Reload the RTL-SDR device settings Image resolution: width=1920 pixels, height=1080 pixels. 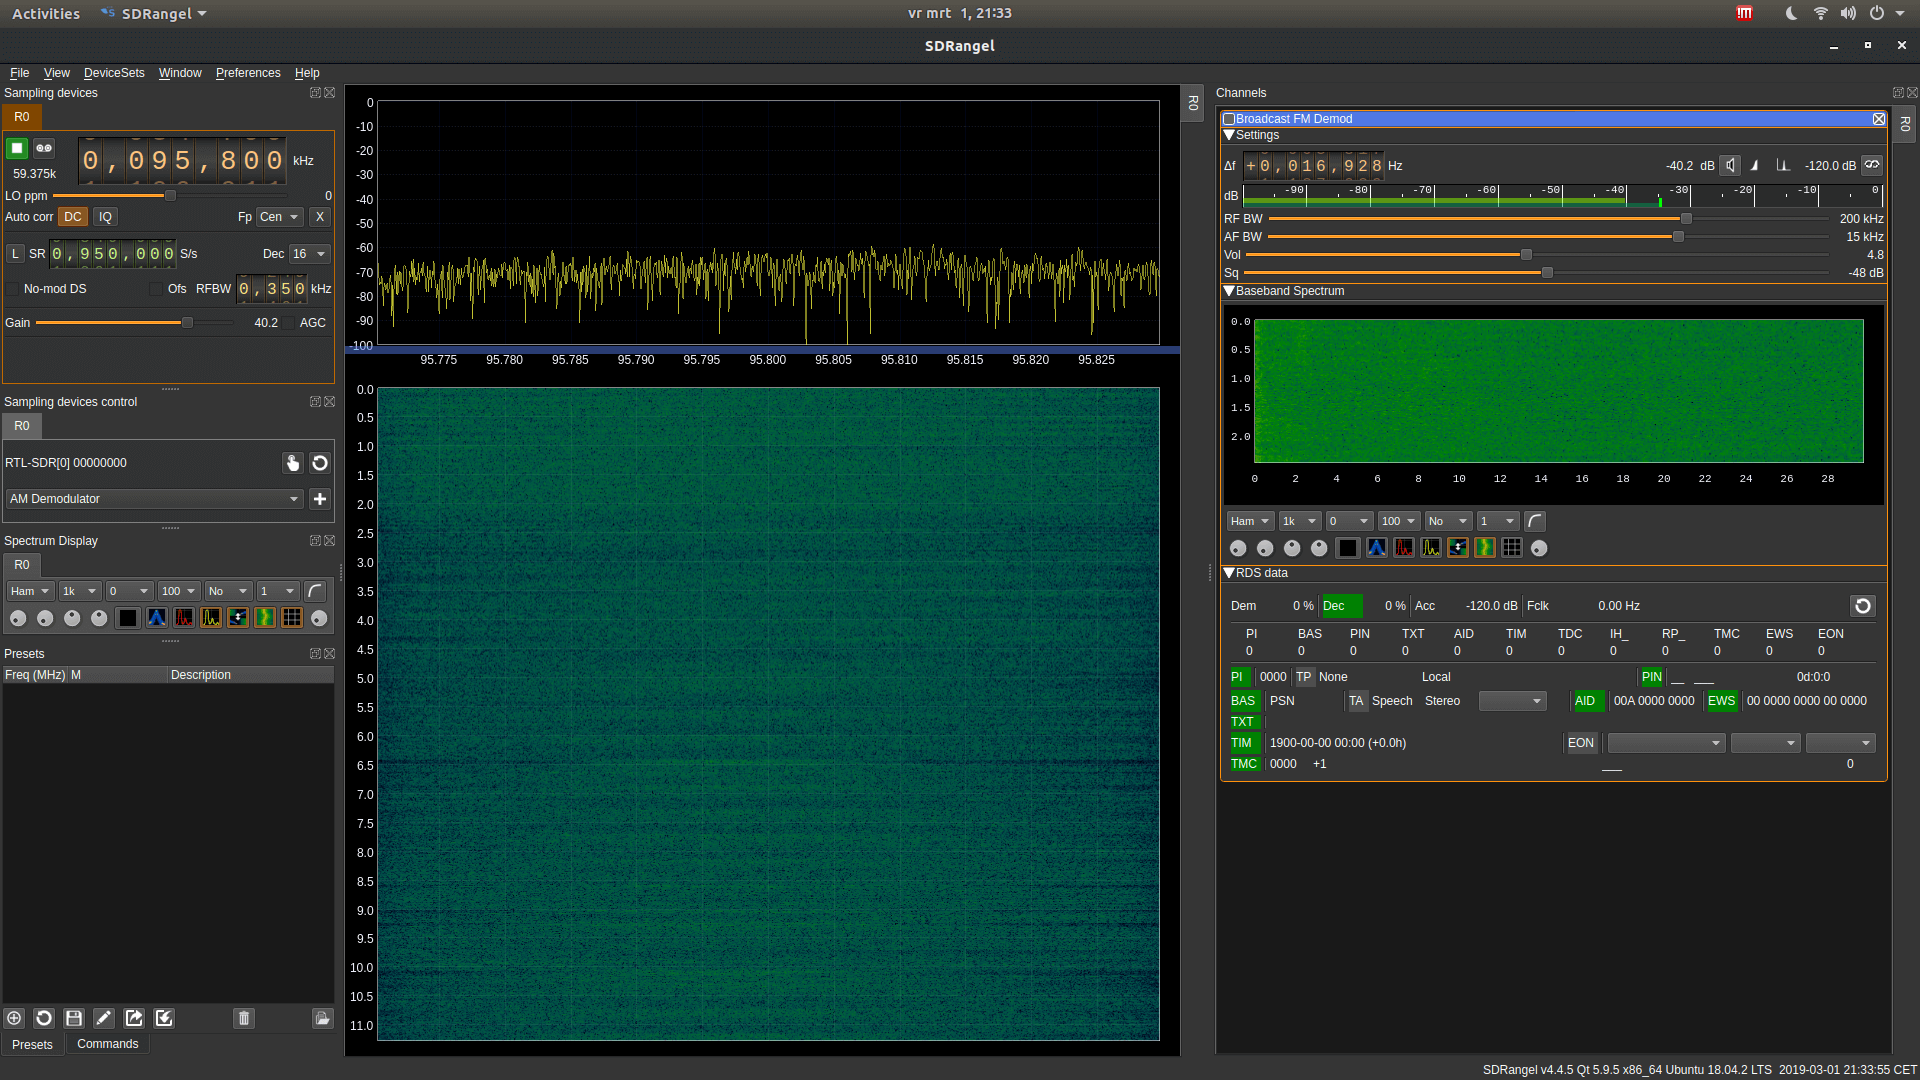[x=320, y=463]
